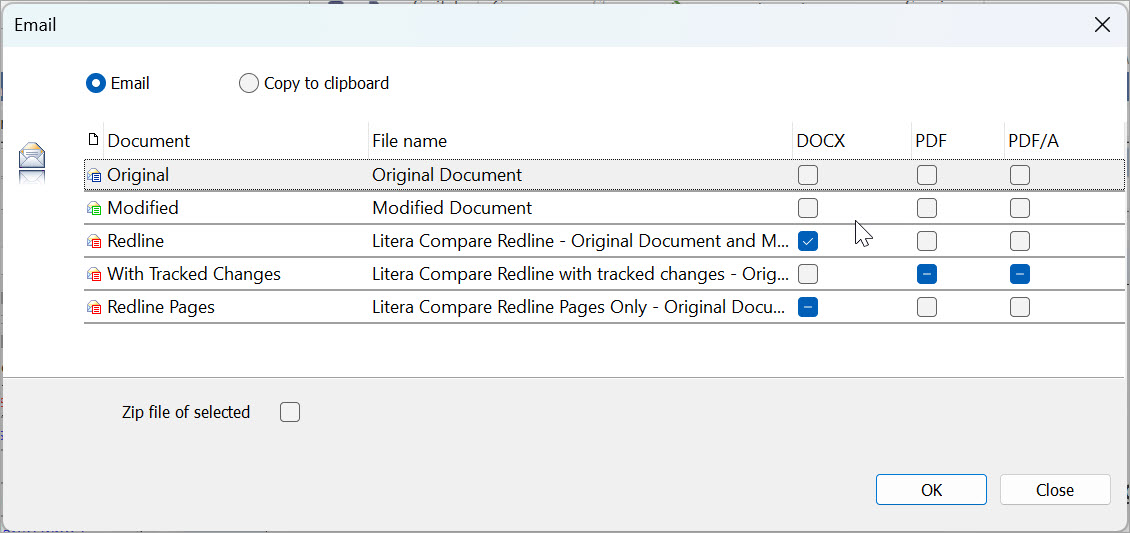Click the Modified row green document icon
Screen dimensions: 1130x533
tap(94, 208)
